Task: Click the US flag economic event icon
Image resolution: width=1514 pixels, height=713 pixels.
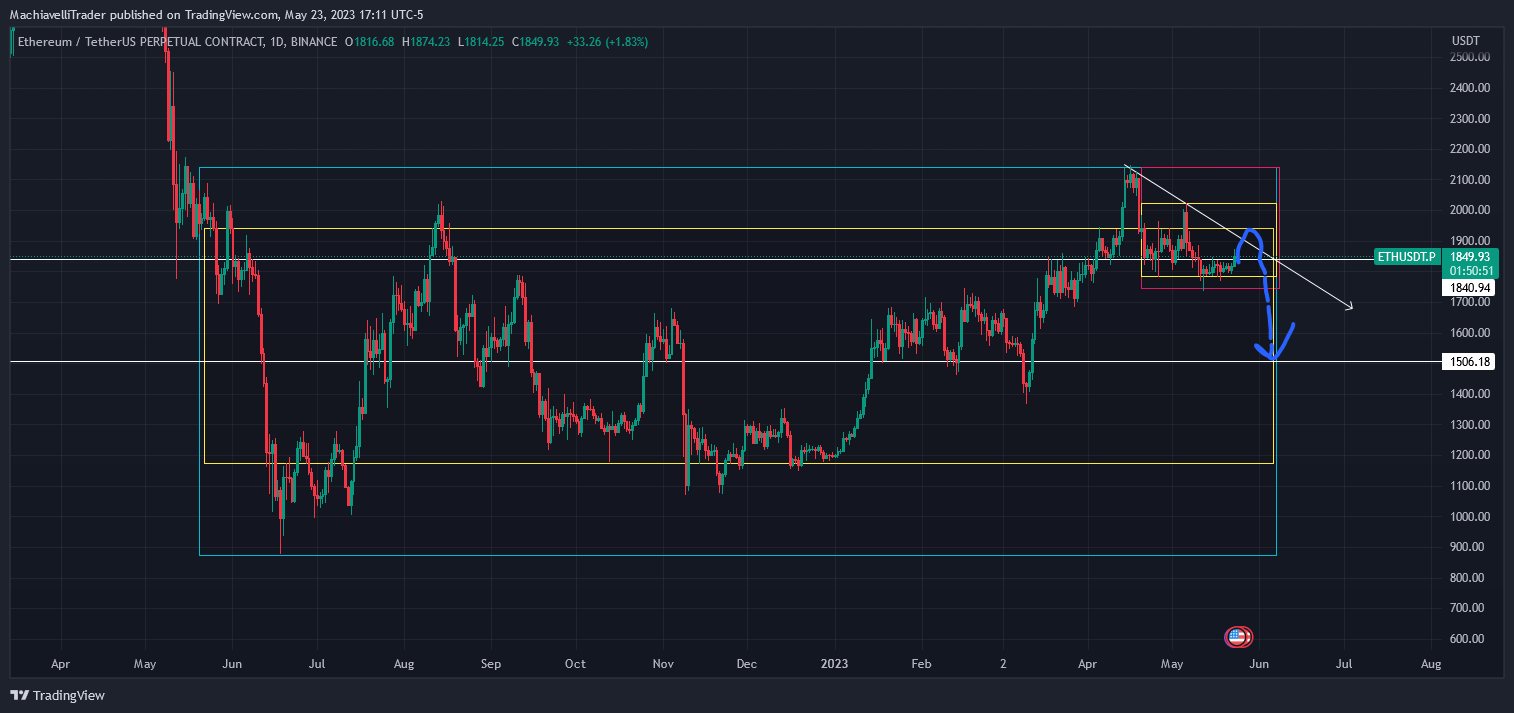Action: click(1238, 636)
